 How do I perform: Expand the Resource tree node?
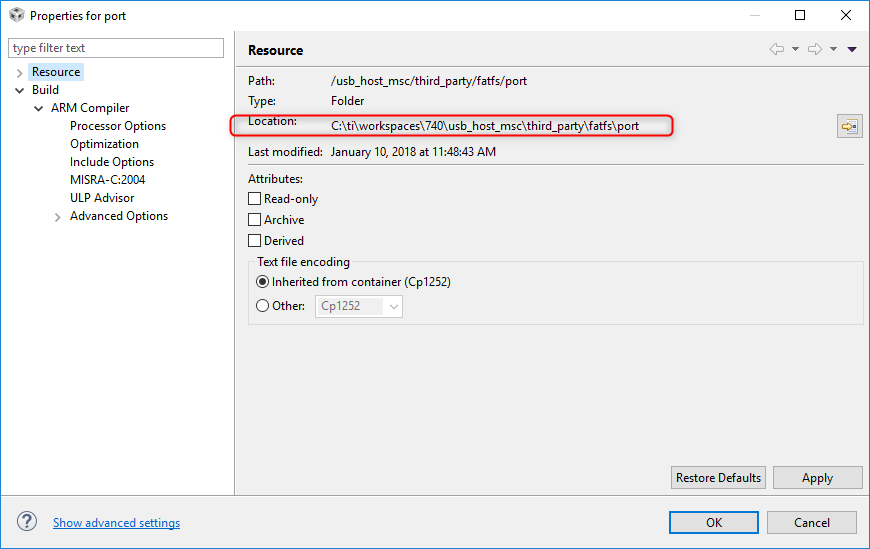(x=19, y=72)
